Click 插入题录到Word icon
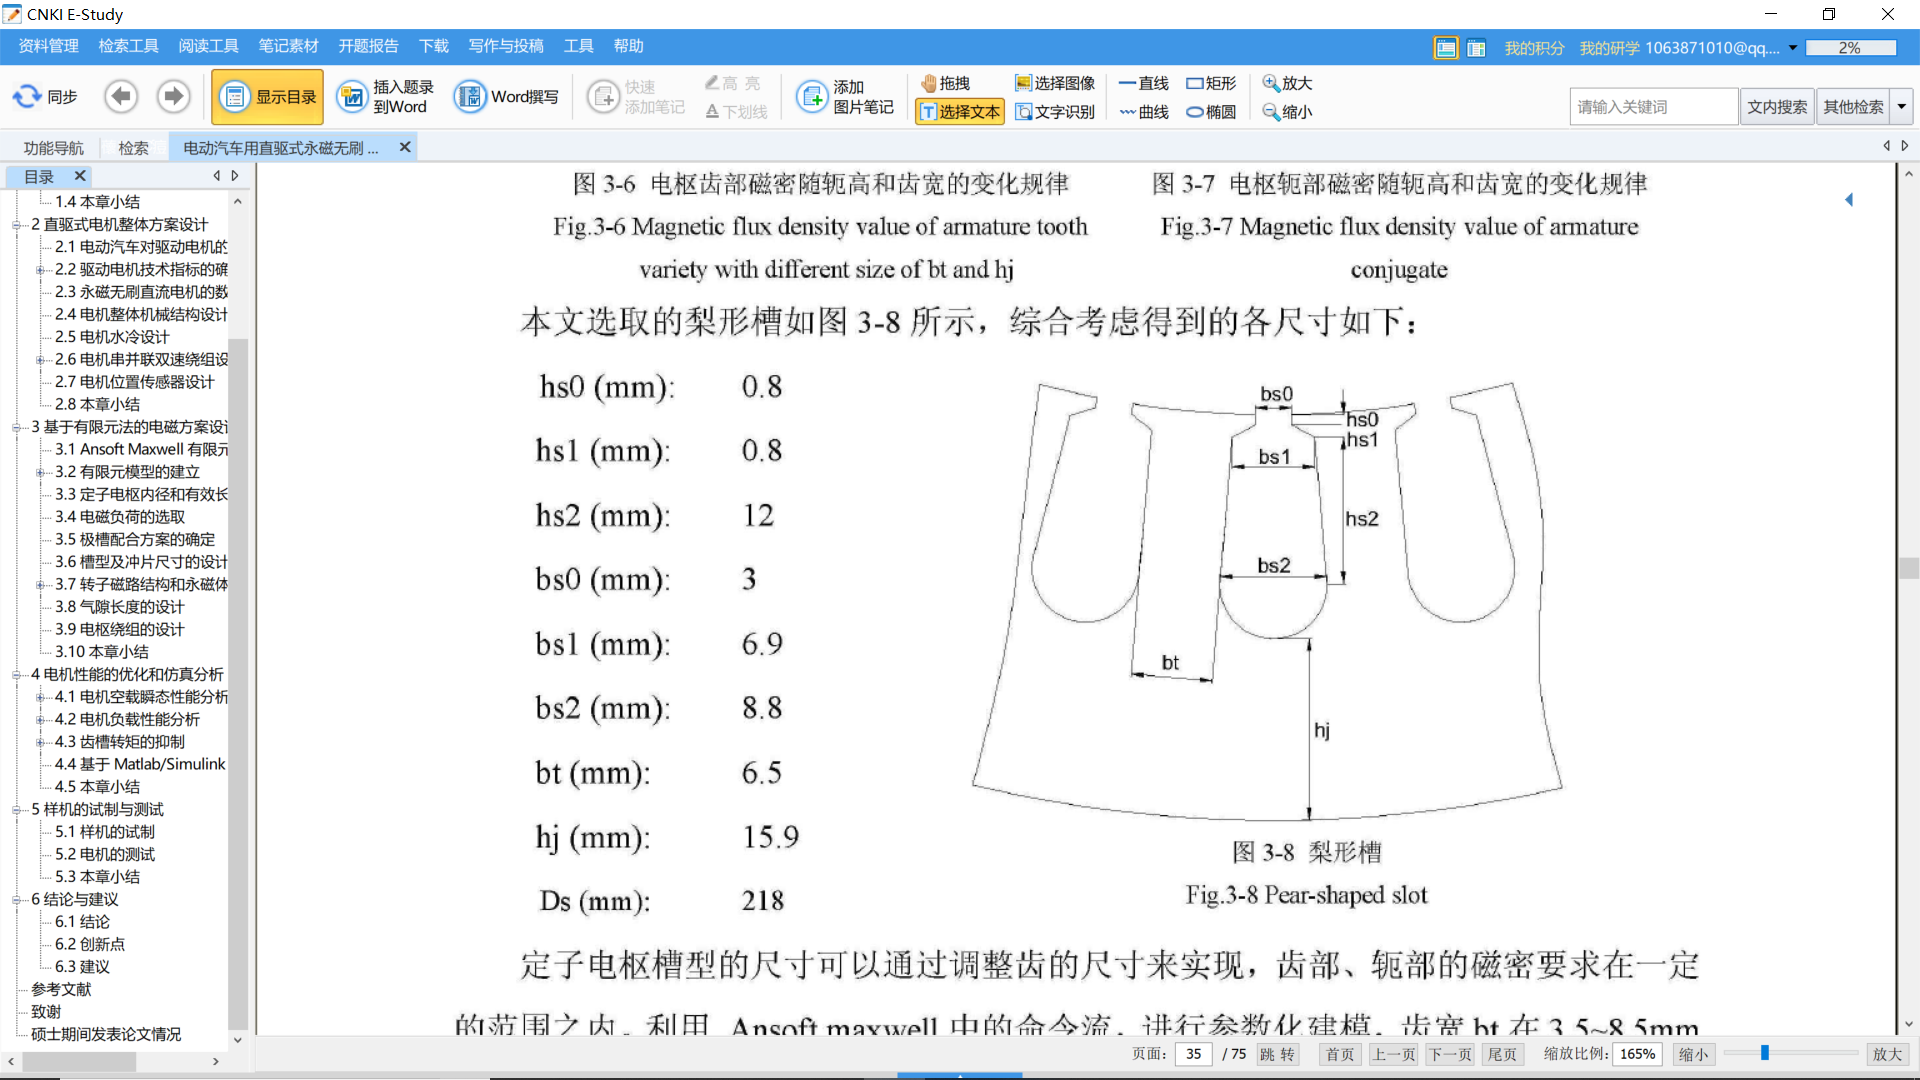This screenshot has width=1920, height=1080. pyautogui.click(x=352, y=97)
